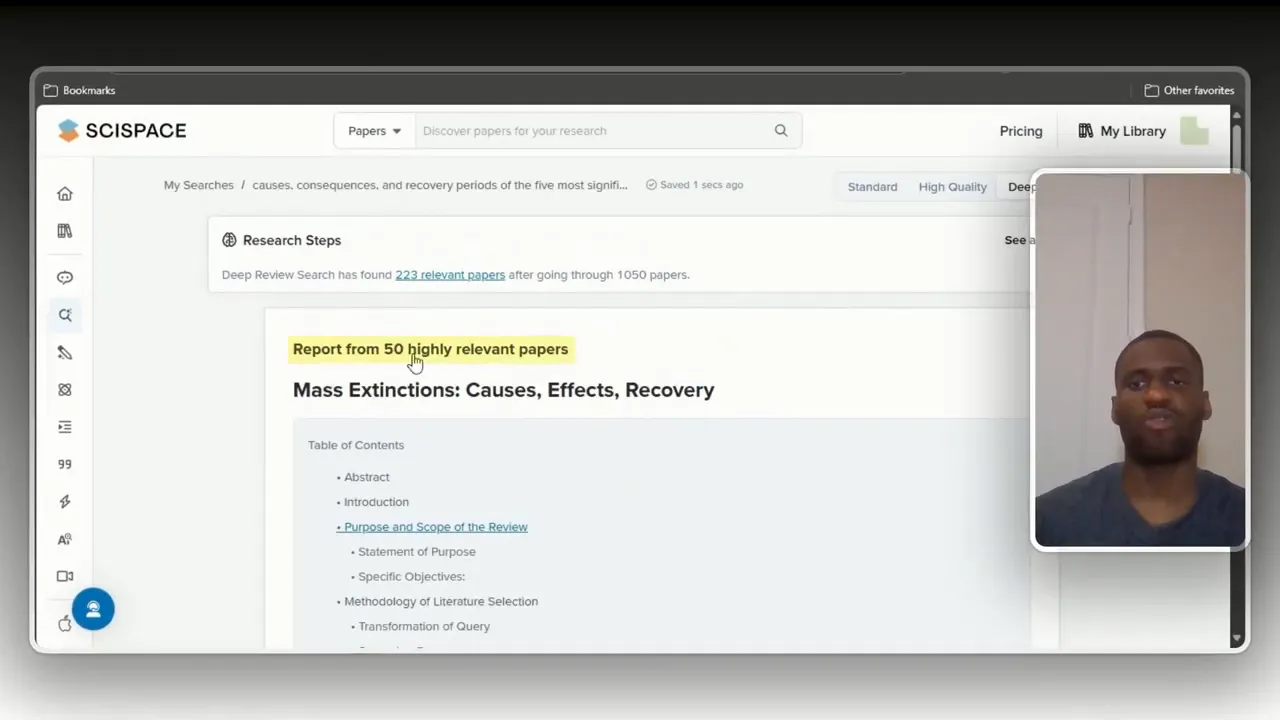
Task: Open the 223 relevant papers link
Action: [x=450, y=274]
